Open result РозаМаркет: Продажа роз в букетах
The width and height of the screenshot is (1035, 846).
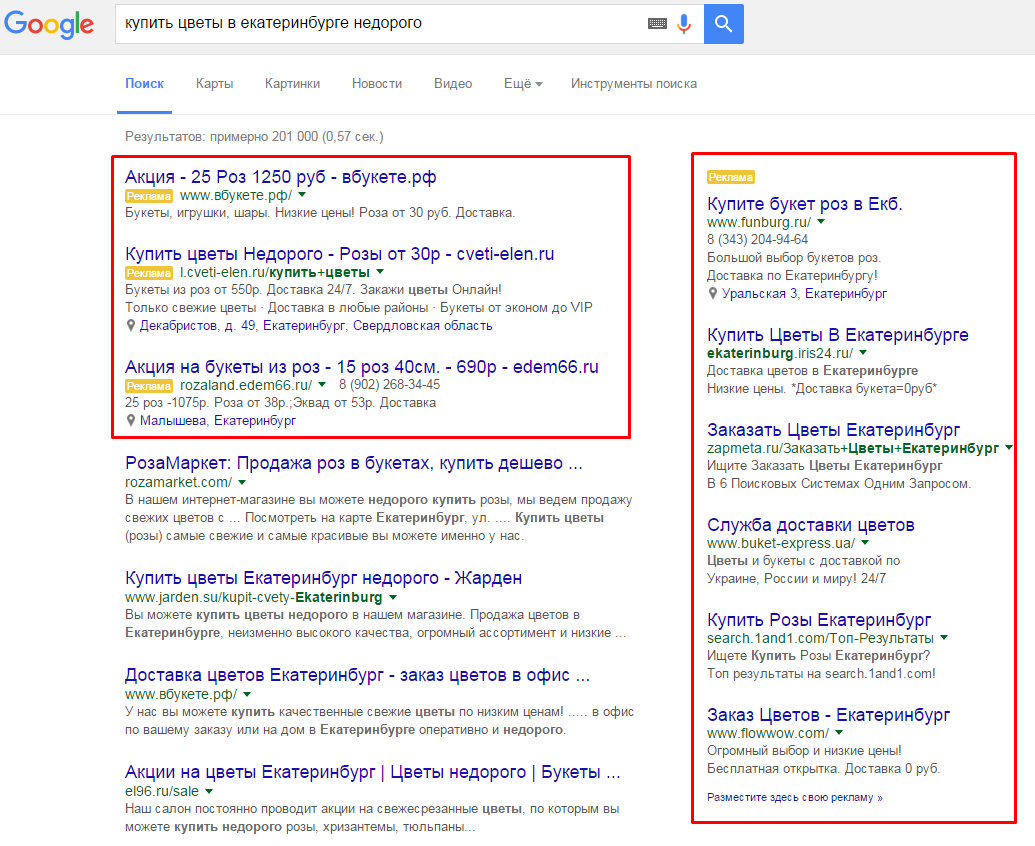354,463
